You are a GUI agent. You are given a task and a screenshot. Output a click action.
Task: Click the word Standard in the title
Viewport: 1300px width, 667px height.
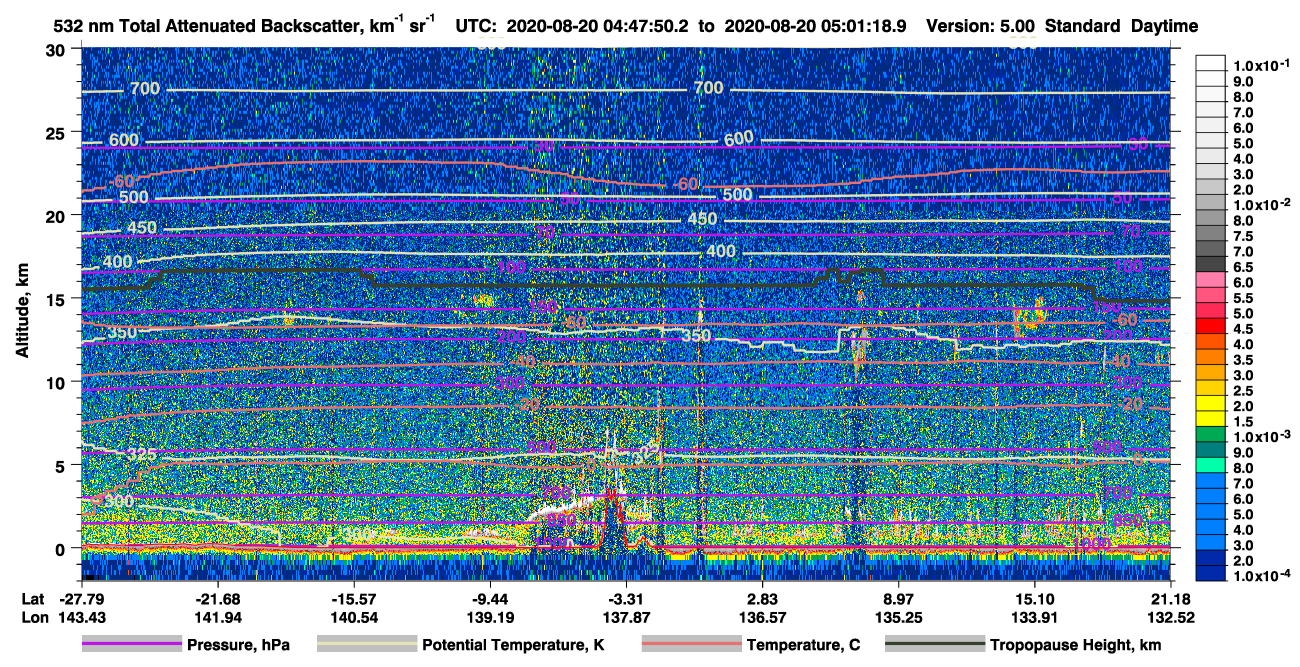[x=1084, y=27]
